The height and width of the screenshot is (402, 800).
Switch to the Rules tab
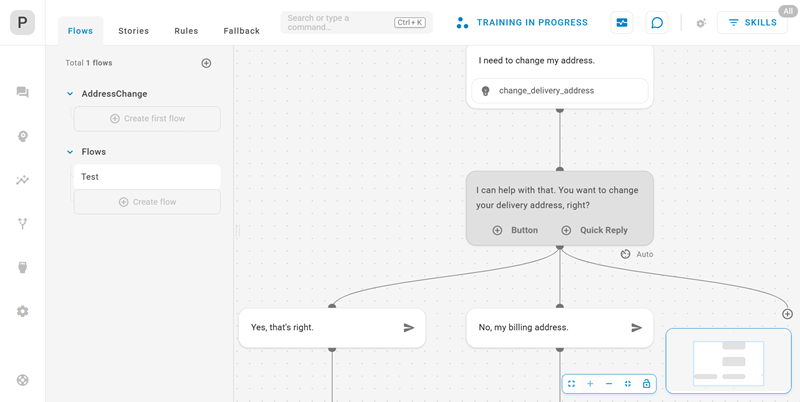186,31
